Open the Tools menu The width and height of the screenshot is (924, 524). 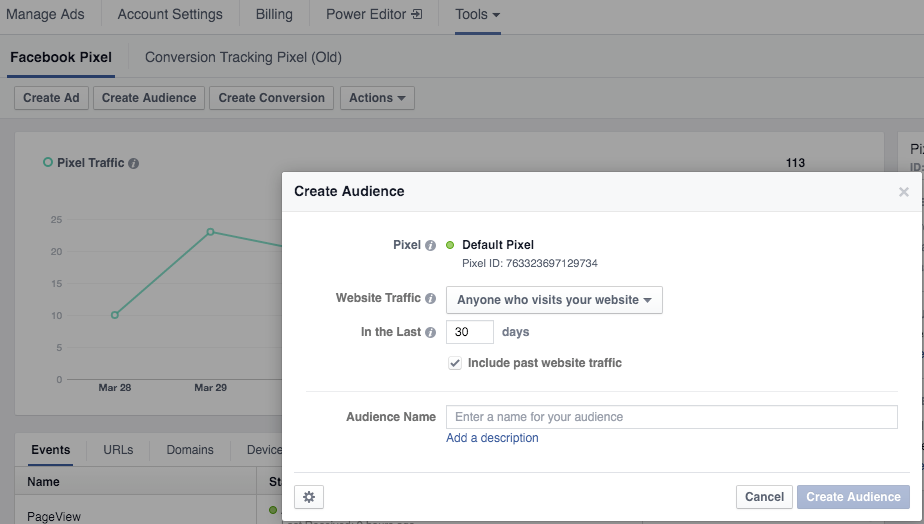point(477,15)
